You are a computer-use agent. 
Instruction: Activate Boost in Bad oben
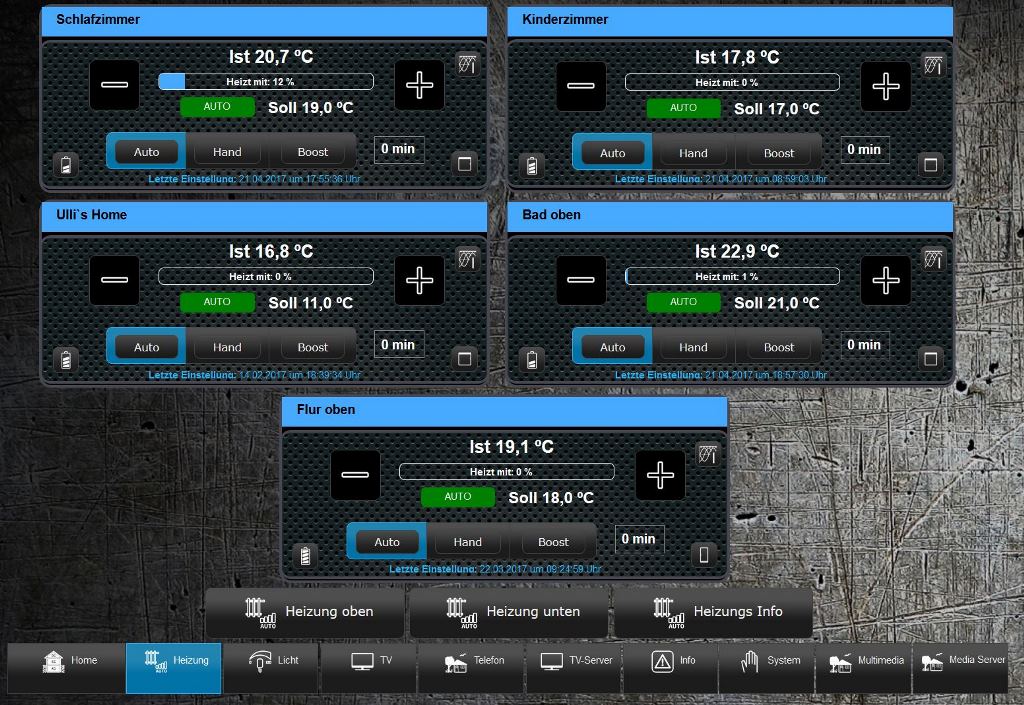(x=779, y=347)
